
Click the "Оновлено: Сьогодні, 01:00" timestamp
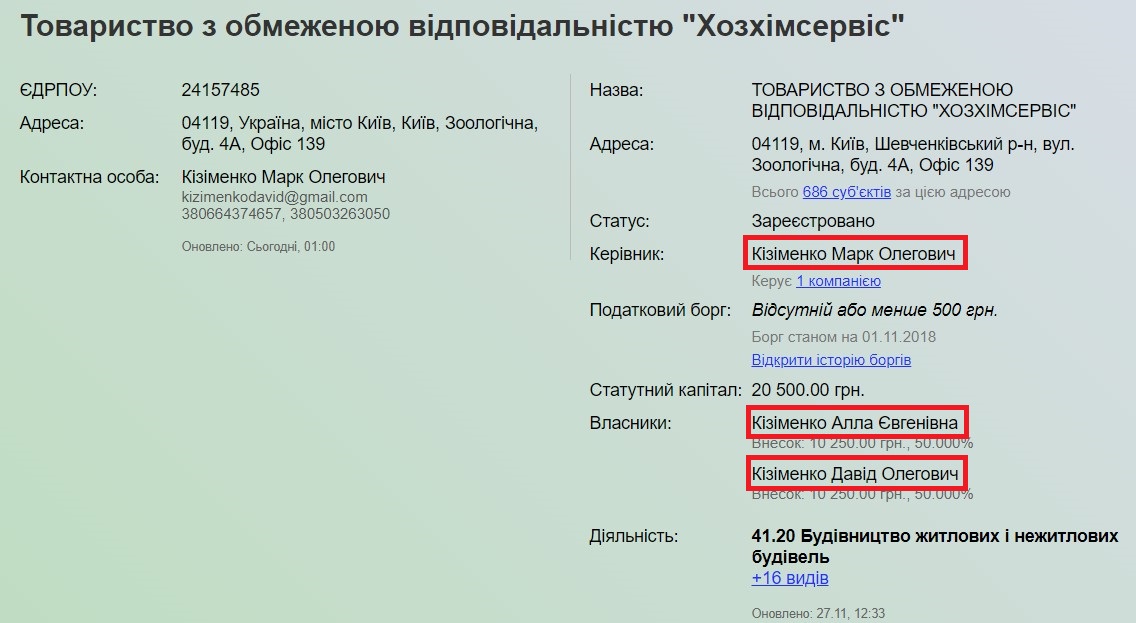tap(258, 246)
